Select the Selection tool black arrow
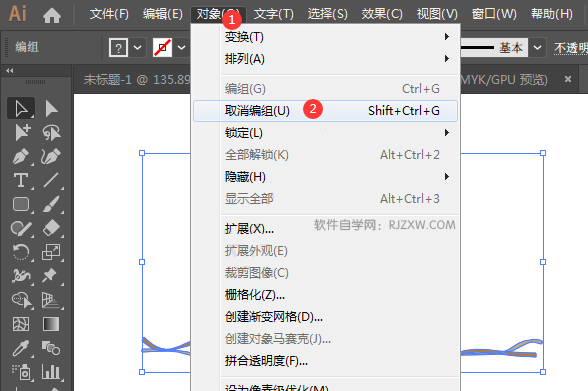This screenshot has height=391, width=588. [x=21, y=109]
